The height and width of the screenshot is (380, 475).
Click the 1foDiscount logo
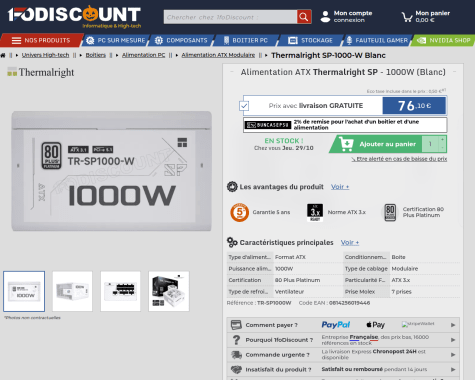pyautogui.click(x=74, y=16)
